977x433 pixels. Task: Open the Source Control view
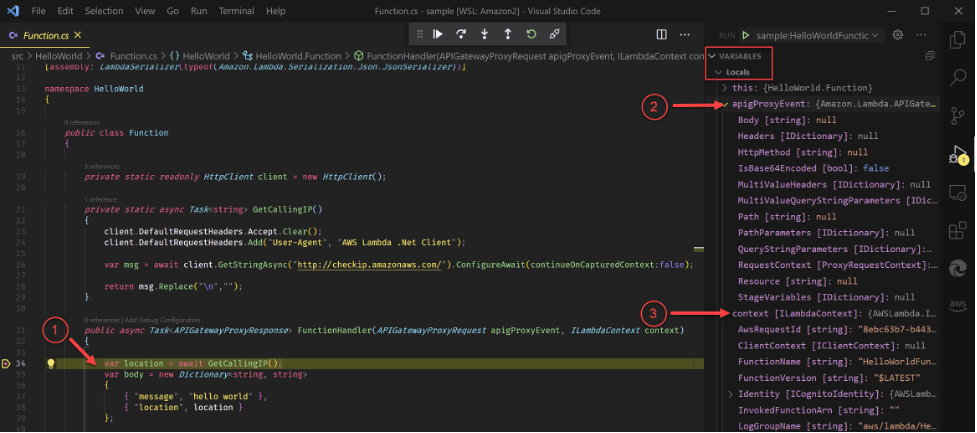[958, 115]
